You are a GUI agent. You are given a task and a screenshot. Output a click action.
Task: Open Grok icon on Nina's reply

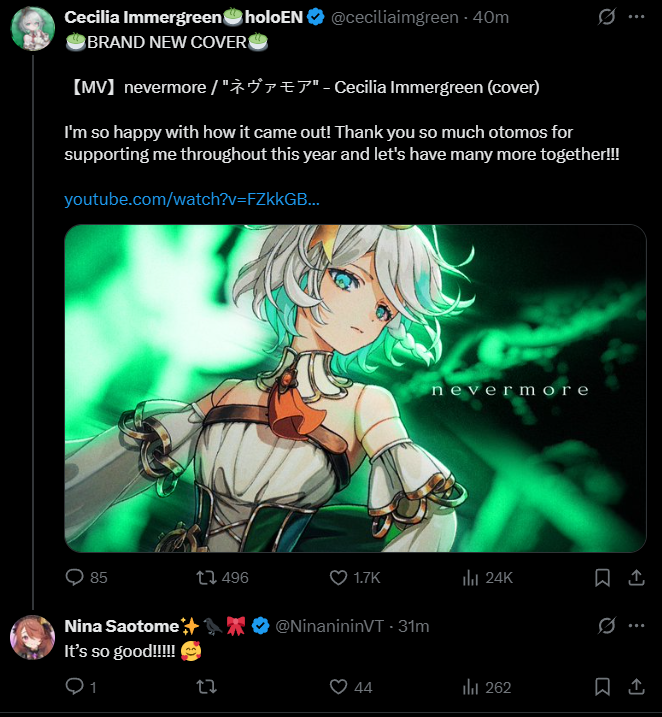coord(606,626)
